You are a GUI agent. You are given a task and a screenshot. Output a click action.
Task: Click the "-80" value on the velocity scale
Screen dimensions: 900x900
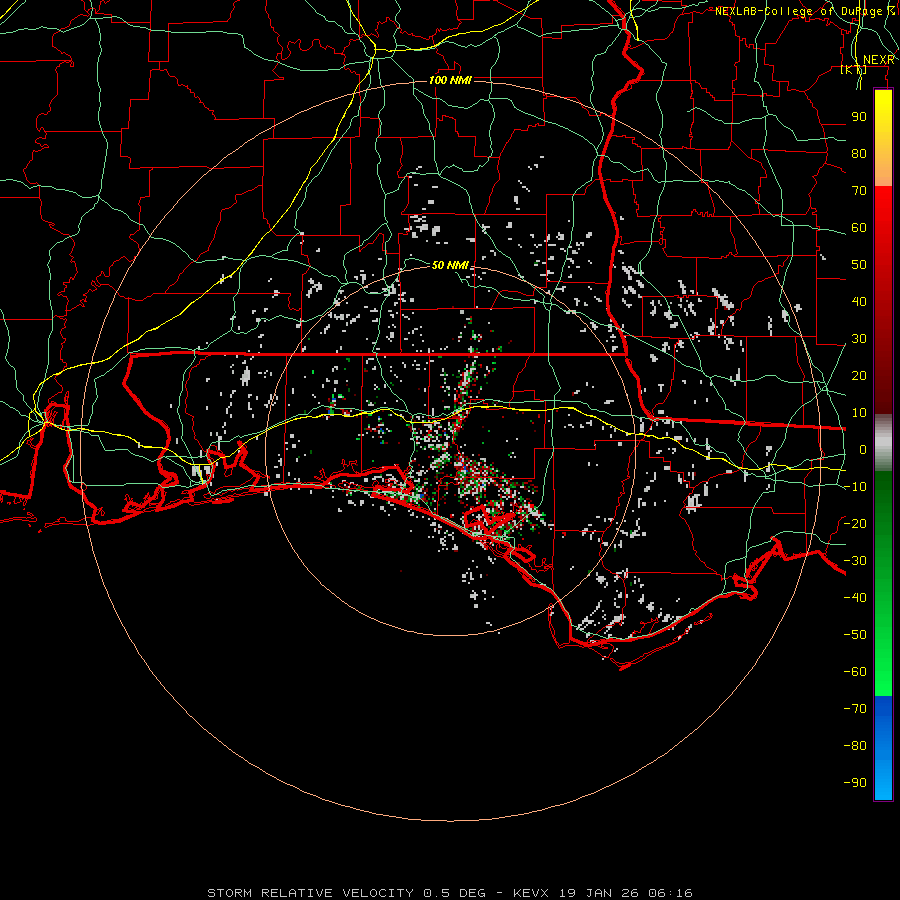[x=855, y=746]
